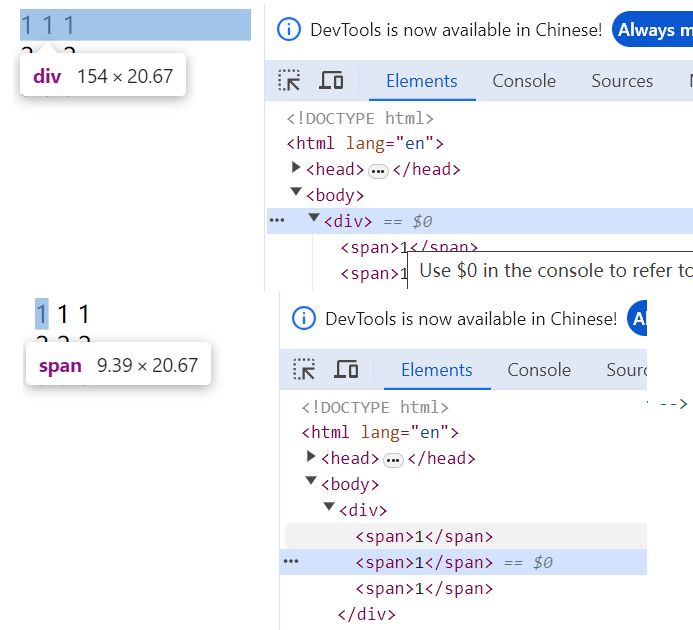Viewport: 693px width, 630px height.
Task: Expand the head node in upper DOM tree
Action: coord(296,168)
